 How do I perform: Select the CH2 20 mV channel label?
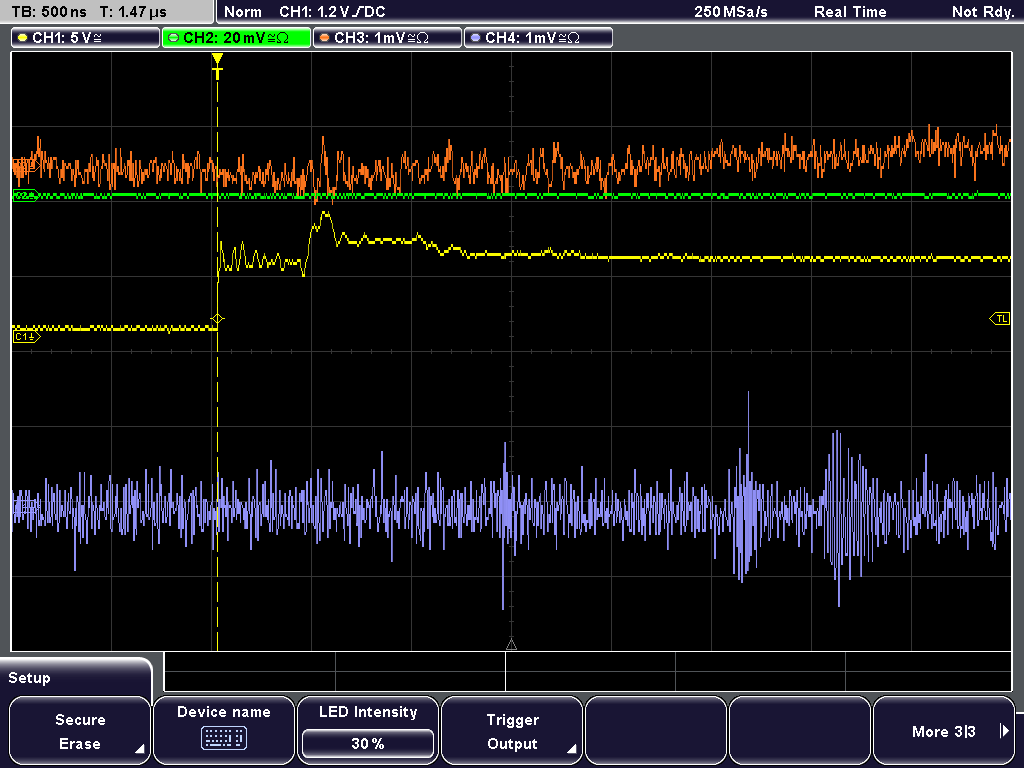coord(236,38)
